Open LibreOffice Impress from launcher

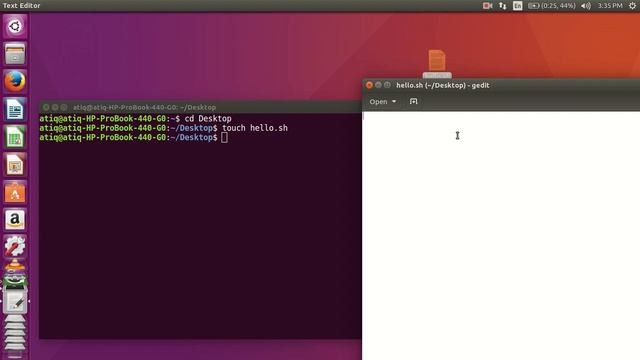pyautogui.click(x=15, y=164)
